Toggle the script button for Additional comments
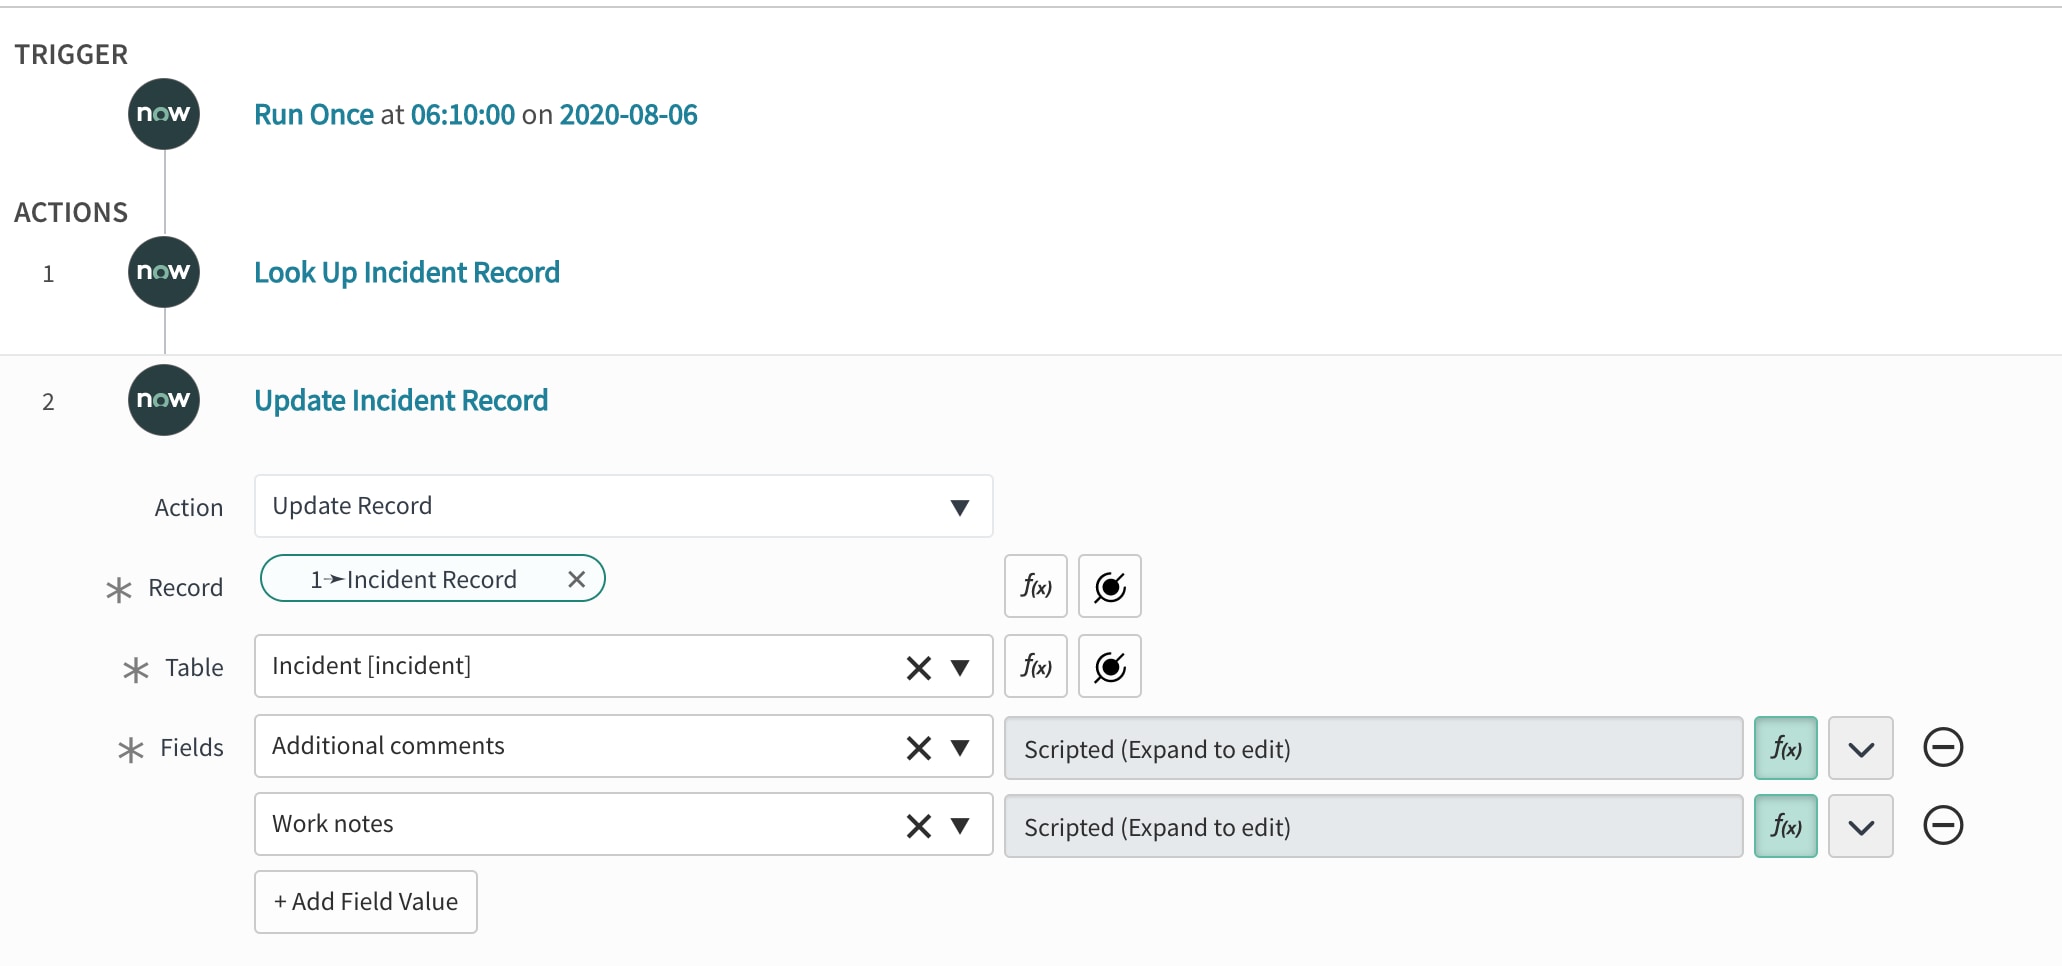Image resolution: width=2062 pixels, height=966 pixels. 1785,748
